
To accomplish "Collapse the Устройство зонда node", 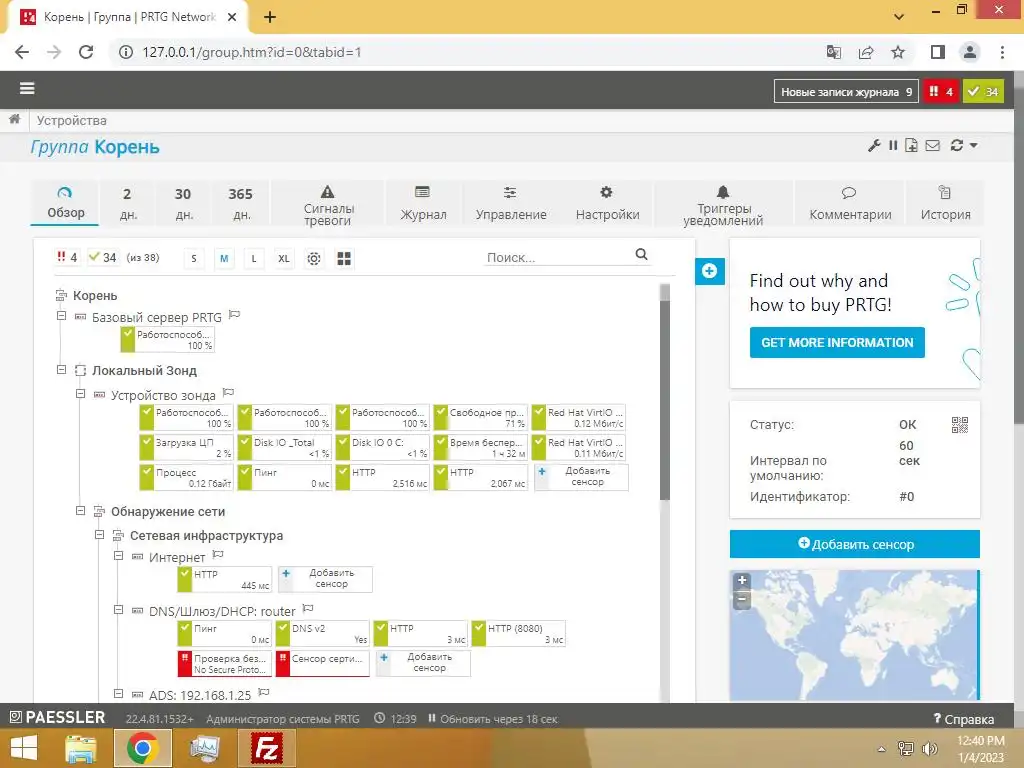I will [80, 394].
